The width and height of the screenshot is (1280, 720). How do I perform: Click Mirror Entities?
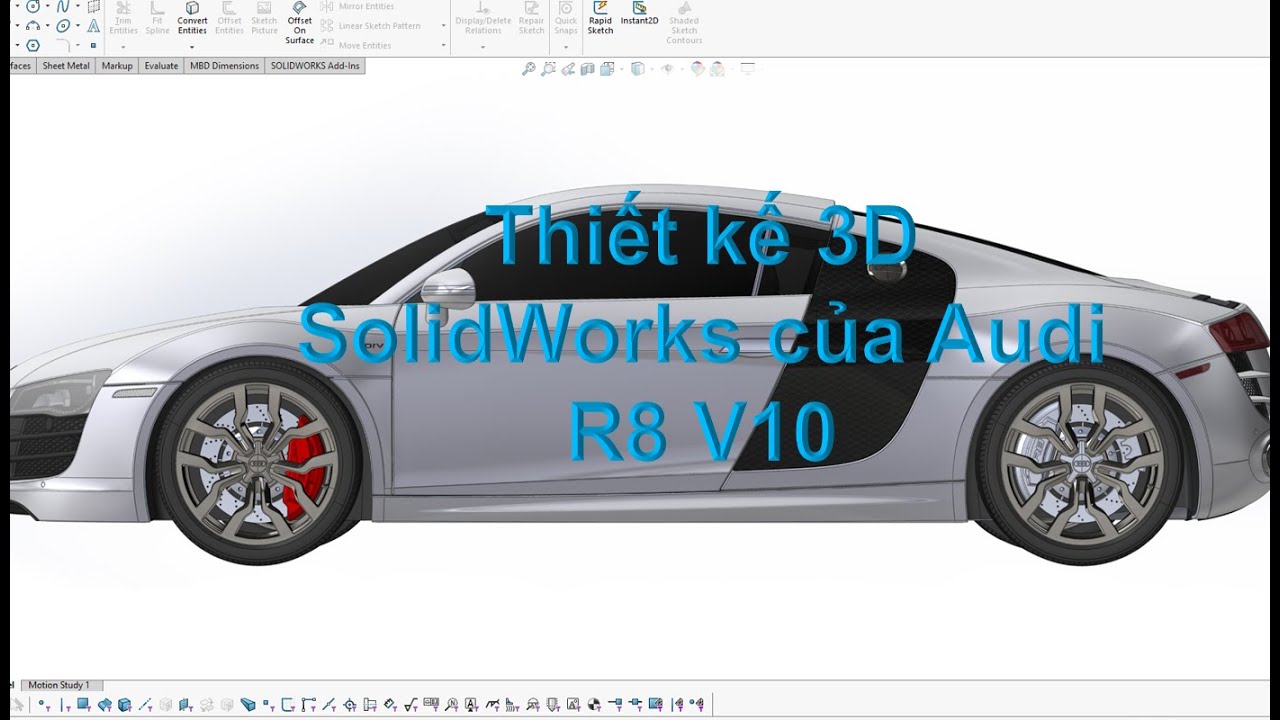pyautogui.click(x=356, y=6)
